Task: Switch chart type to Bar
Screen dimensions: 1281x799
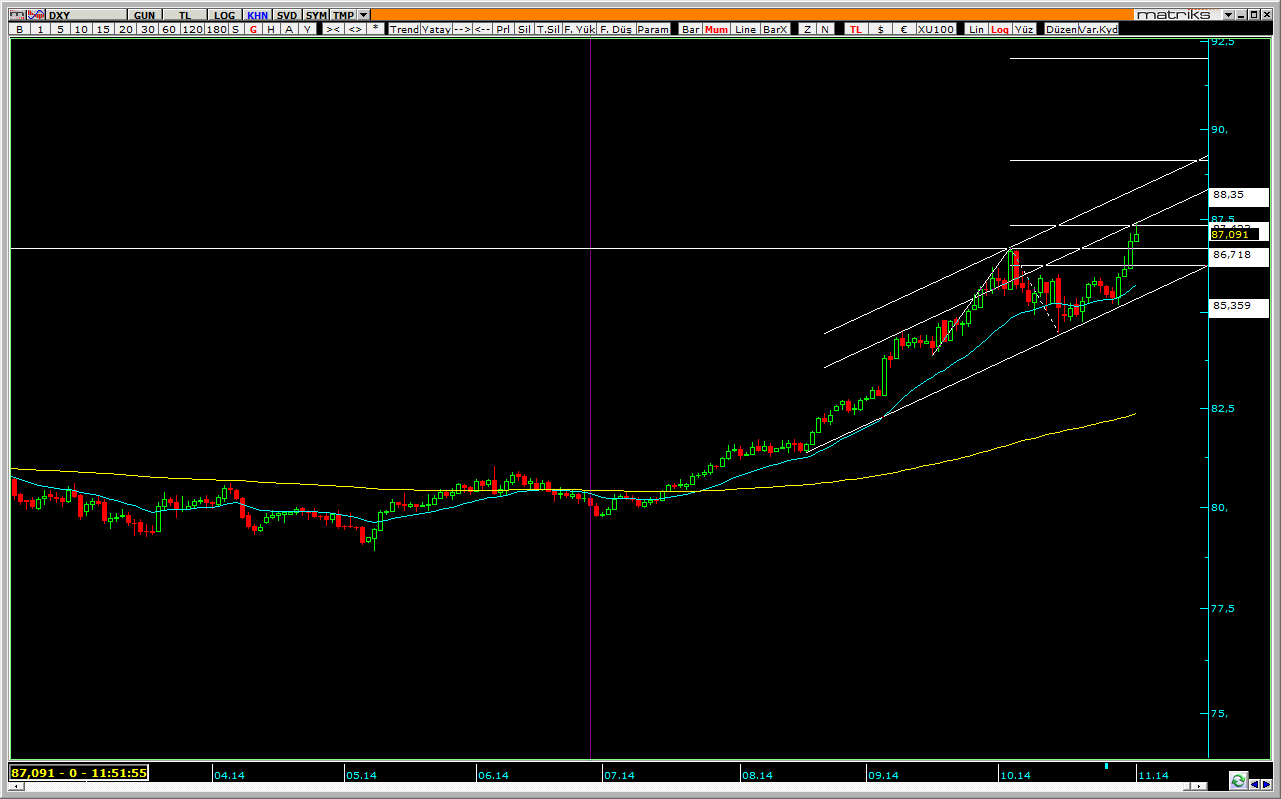Action: pyautogui.click(x=690, y=29)
